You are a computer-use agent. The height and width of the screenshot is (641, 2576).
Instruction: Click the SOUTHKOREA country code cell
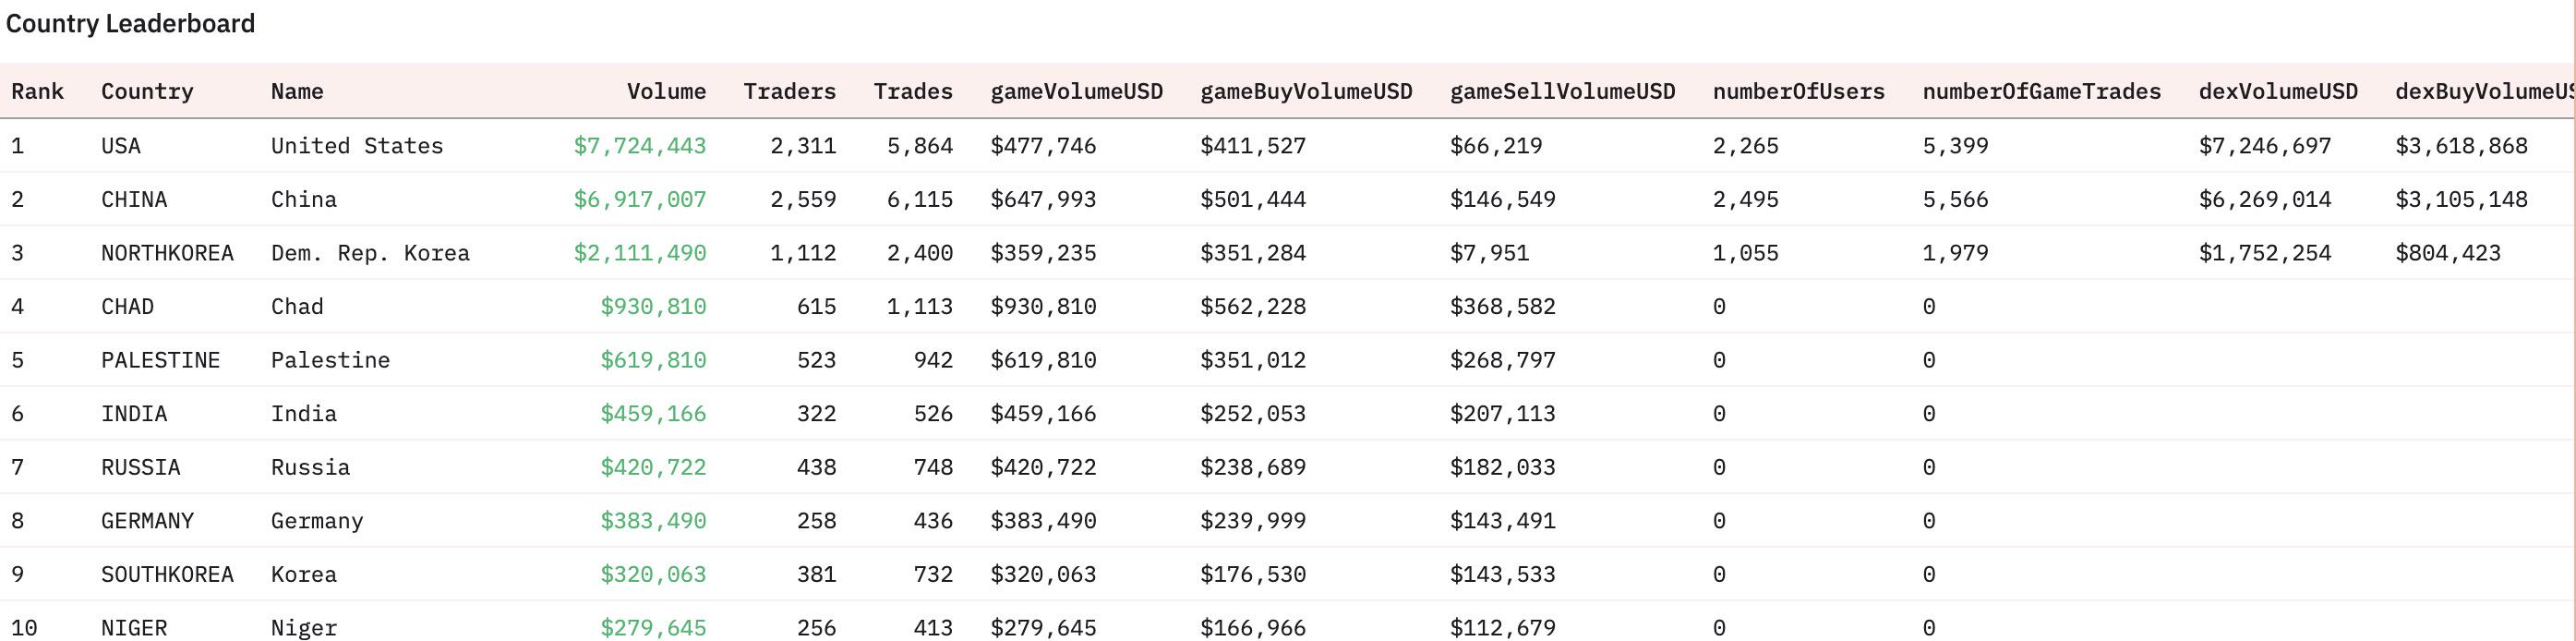tap(167, 575)
